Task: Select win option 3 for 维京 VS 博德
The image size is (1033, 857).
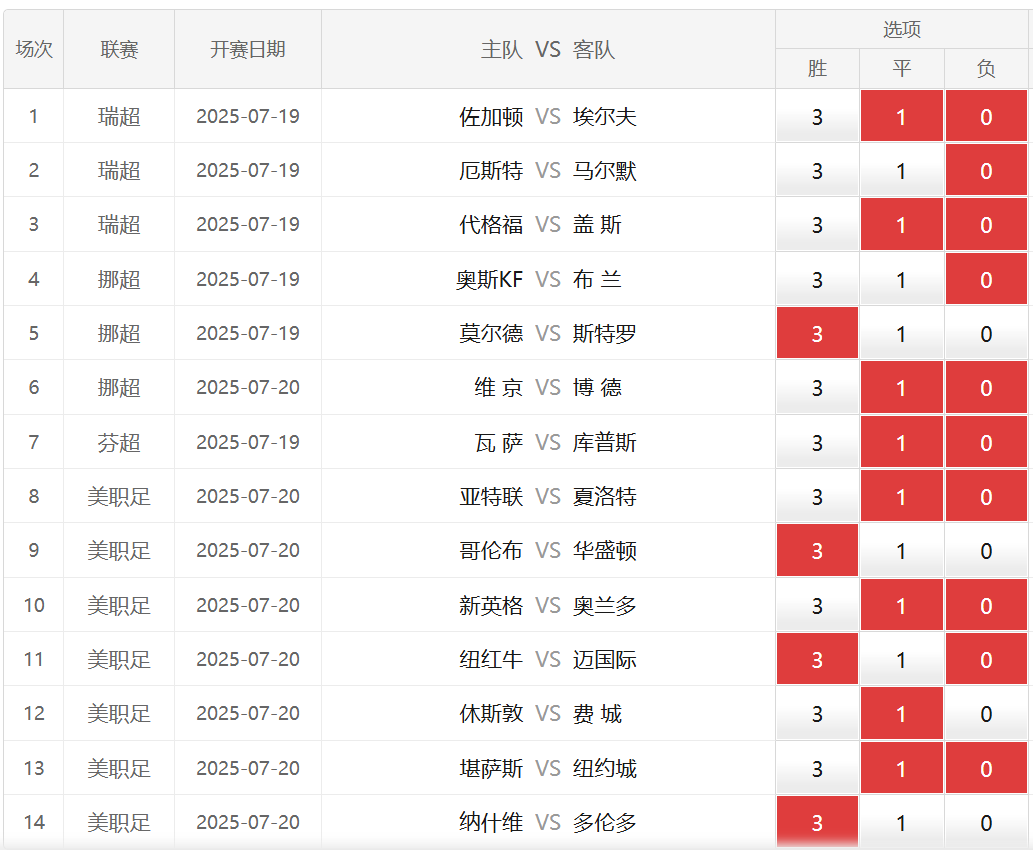Action: 817,387
